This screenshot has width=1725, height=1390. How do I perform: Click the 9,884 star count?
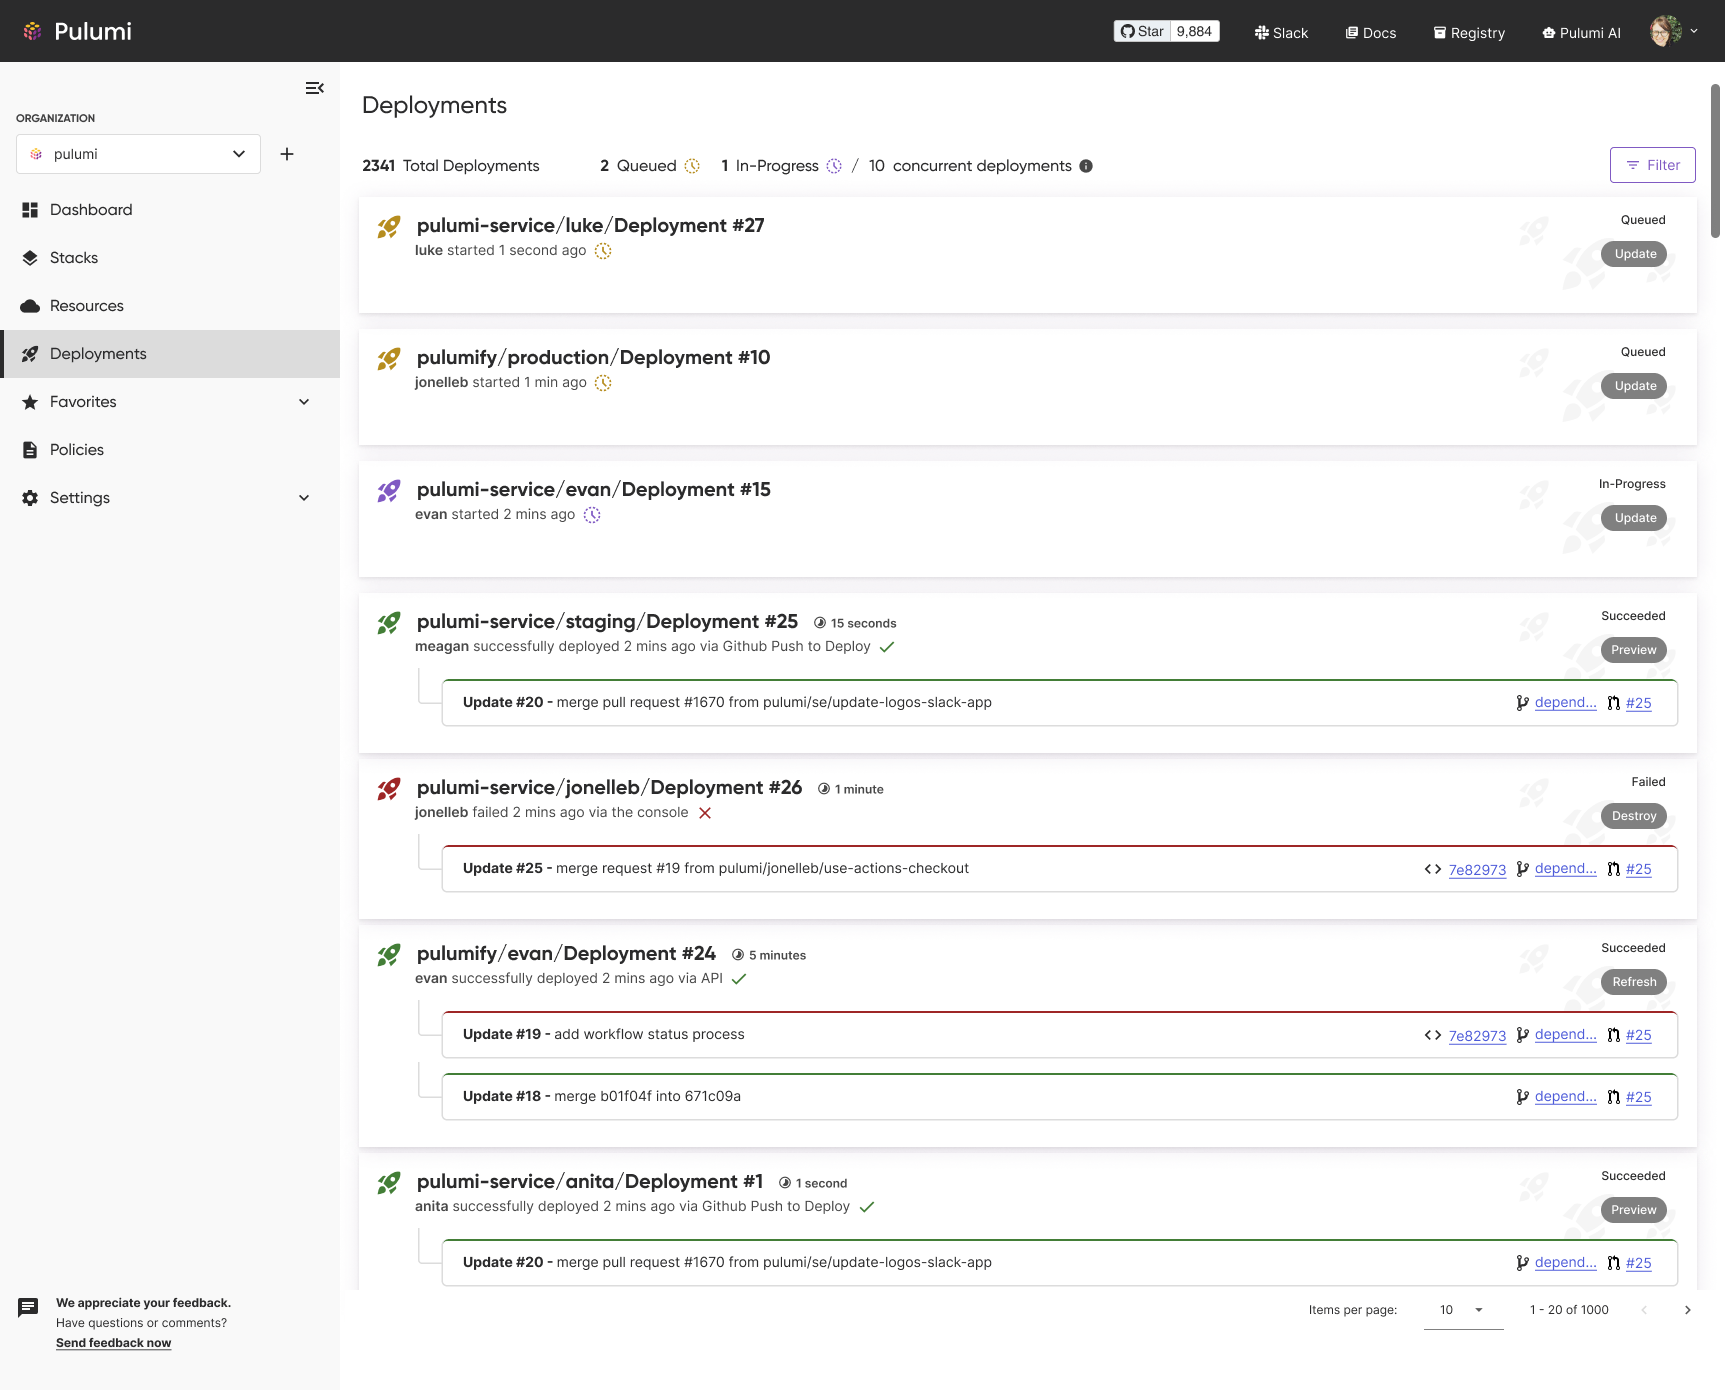1195,31
